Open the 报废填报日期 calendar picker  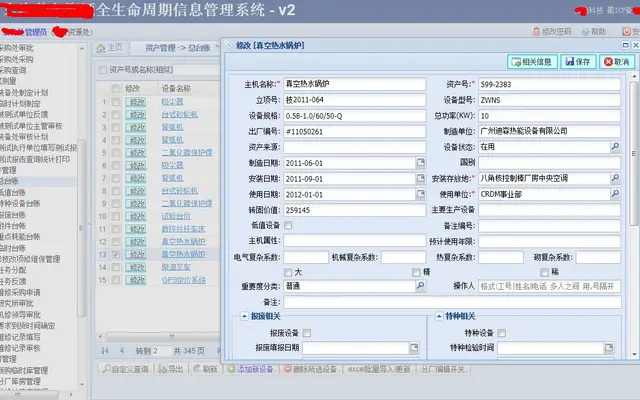point(414,348)
